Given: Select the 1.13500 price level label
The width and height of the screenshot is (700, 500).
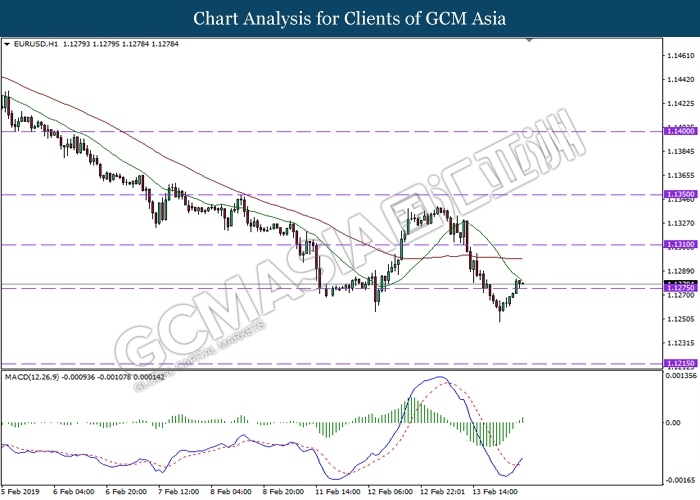Looking at the screenshot, I should pos(681,195).
